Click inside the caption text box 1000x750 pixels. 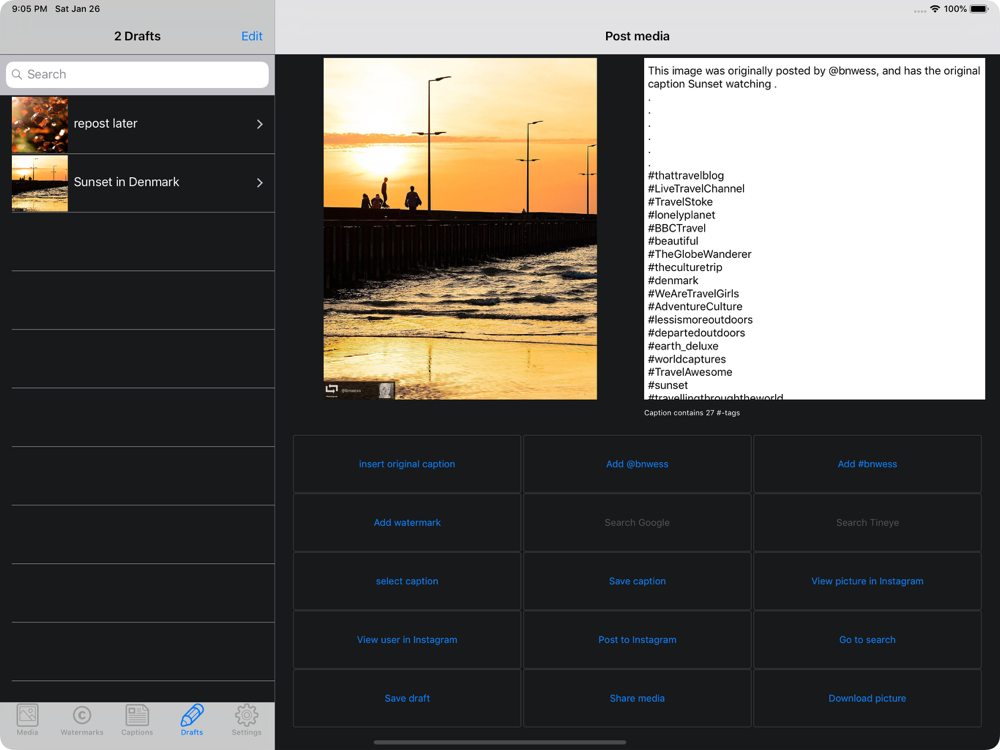(814, 229)
